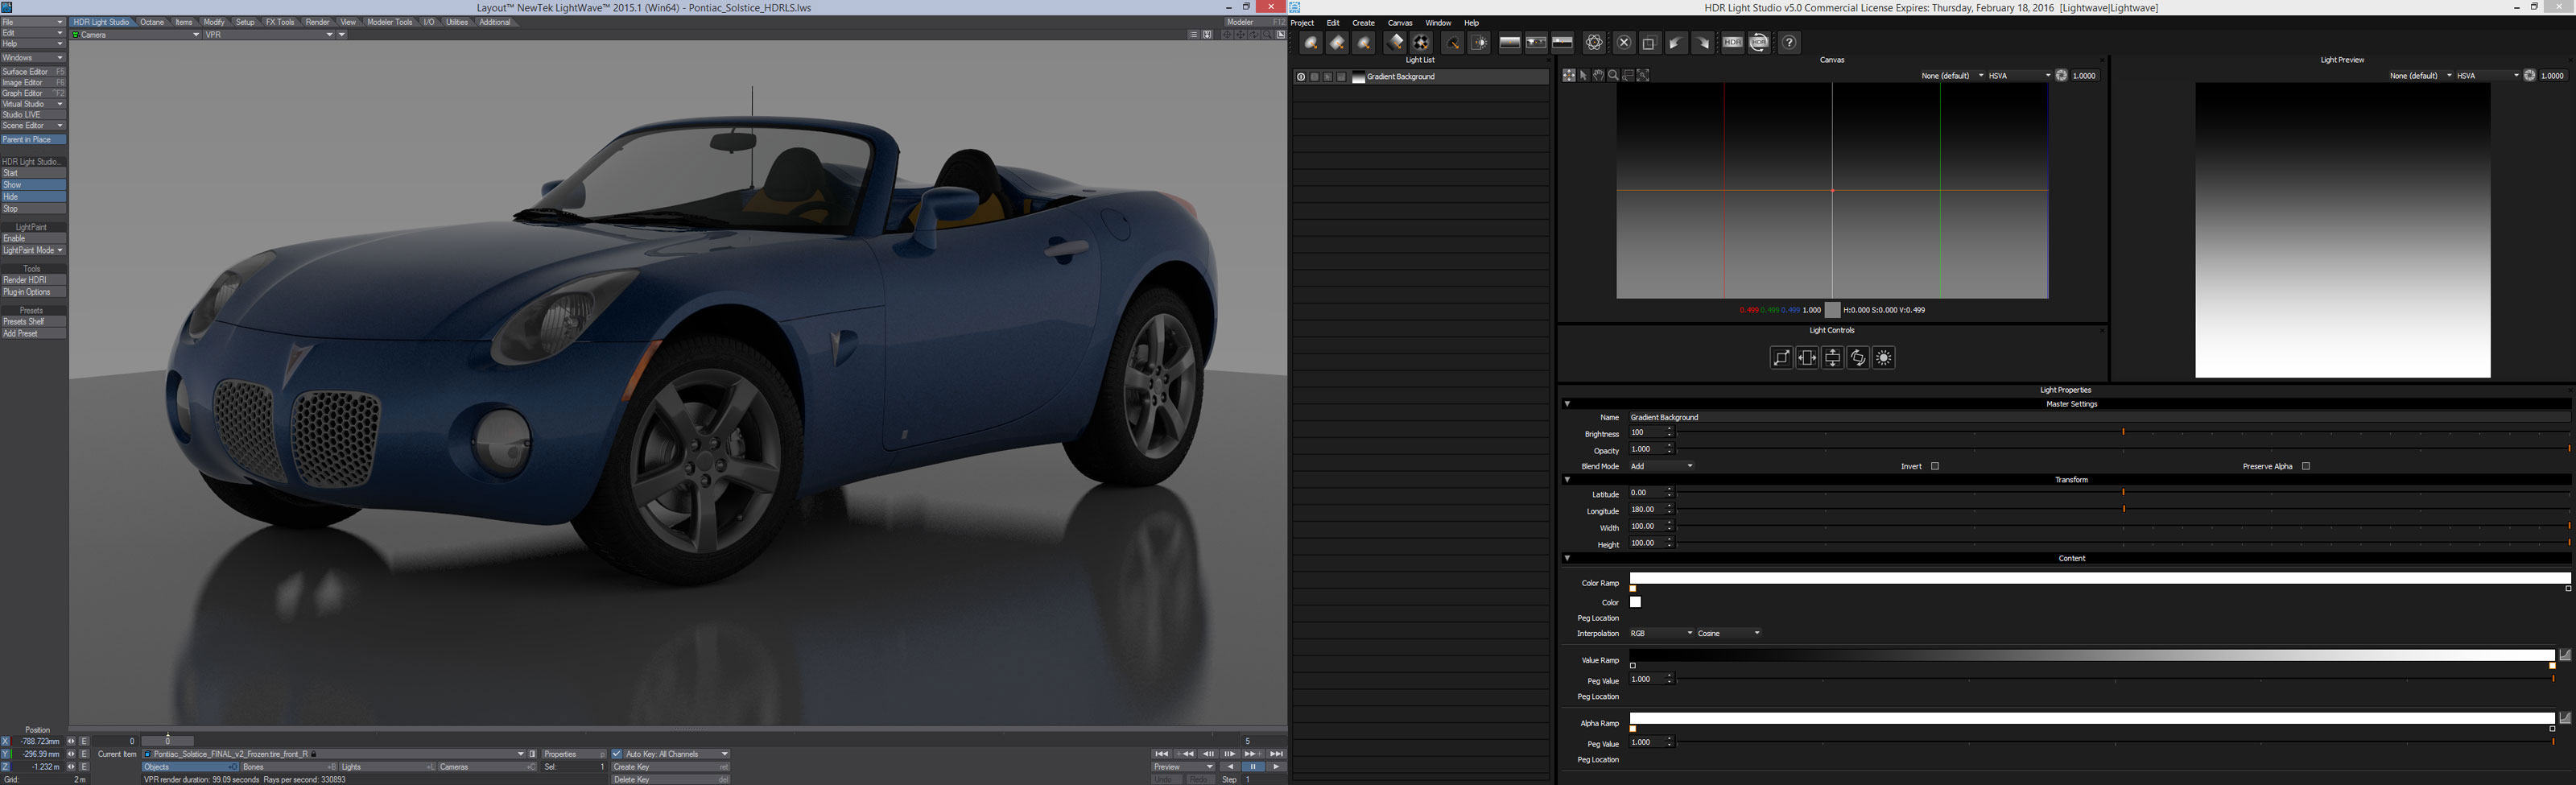Click the Name field with Gradient Background
The image size is (2576, 785).
point(2099,417)
